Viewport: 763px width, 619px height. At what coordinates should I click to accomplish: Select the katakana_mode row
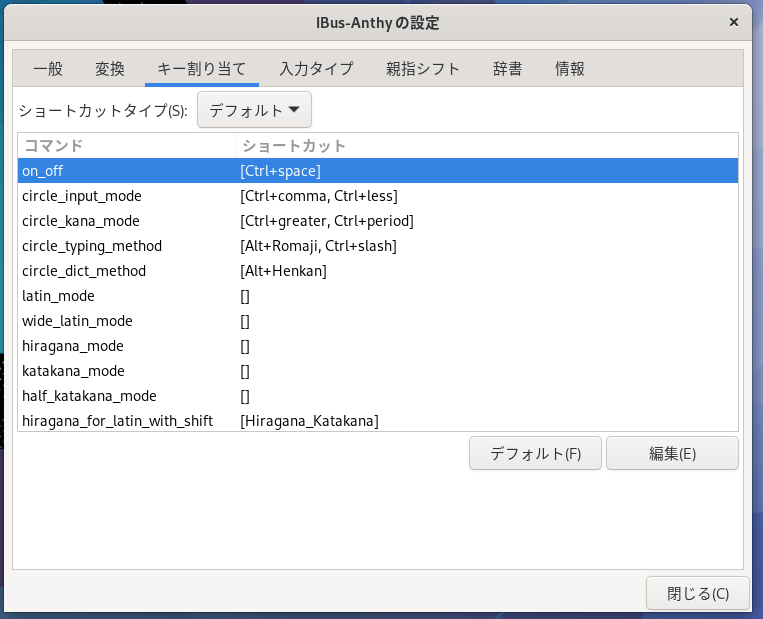pos(378,371)
